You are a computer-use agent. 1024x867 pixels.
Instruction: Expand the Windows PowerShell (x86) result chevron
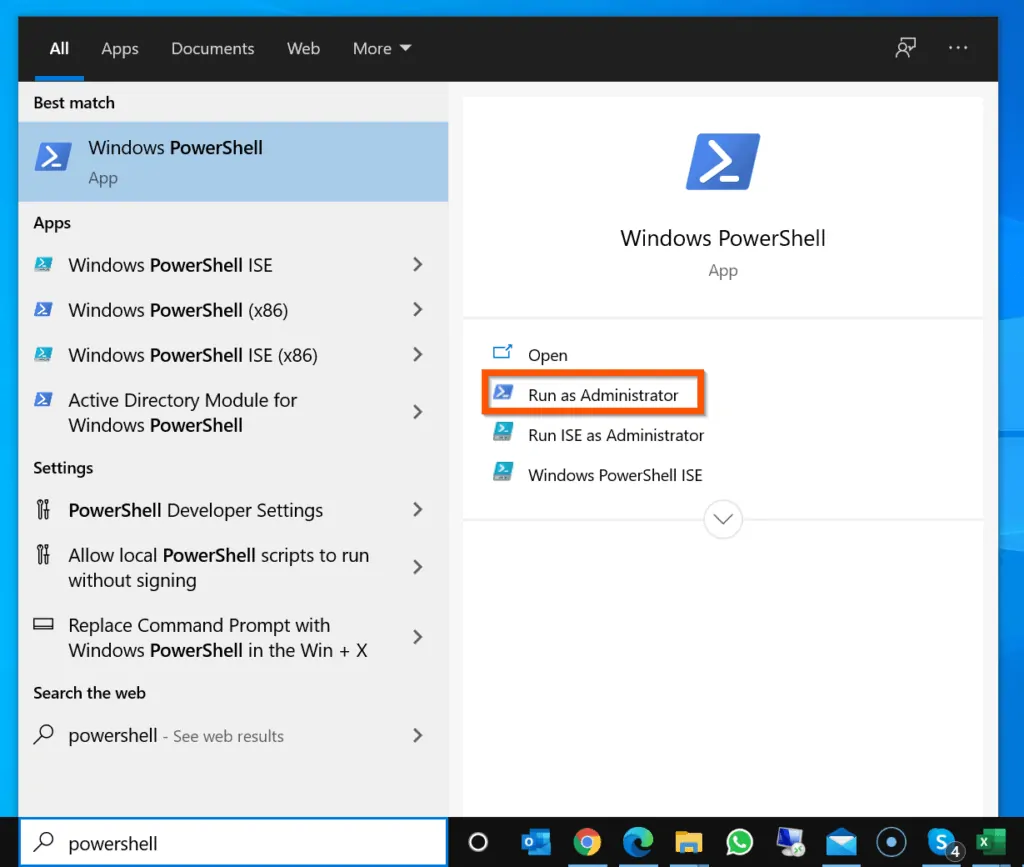pyautogui.click(x=418, y=310)
